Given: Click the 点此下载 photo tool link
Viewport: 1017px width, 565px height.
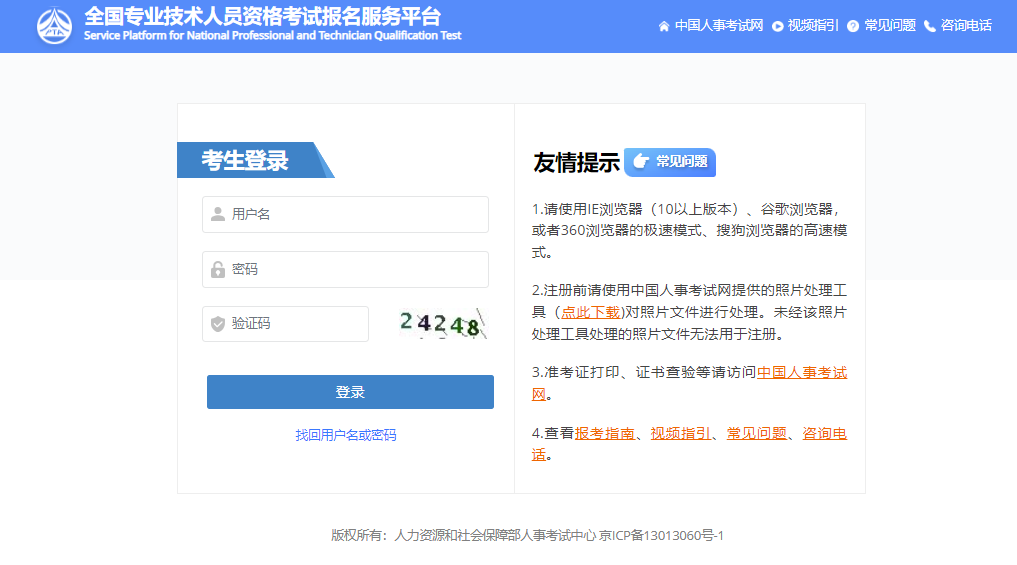Looking at the screenshot, I should 590,312.
